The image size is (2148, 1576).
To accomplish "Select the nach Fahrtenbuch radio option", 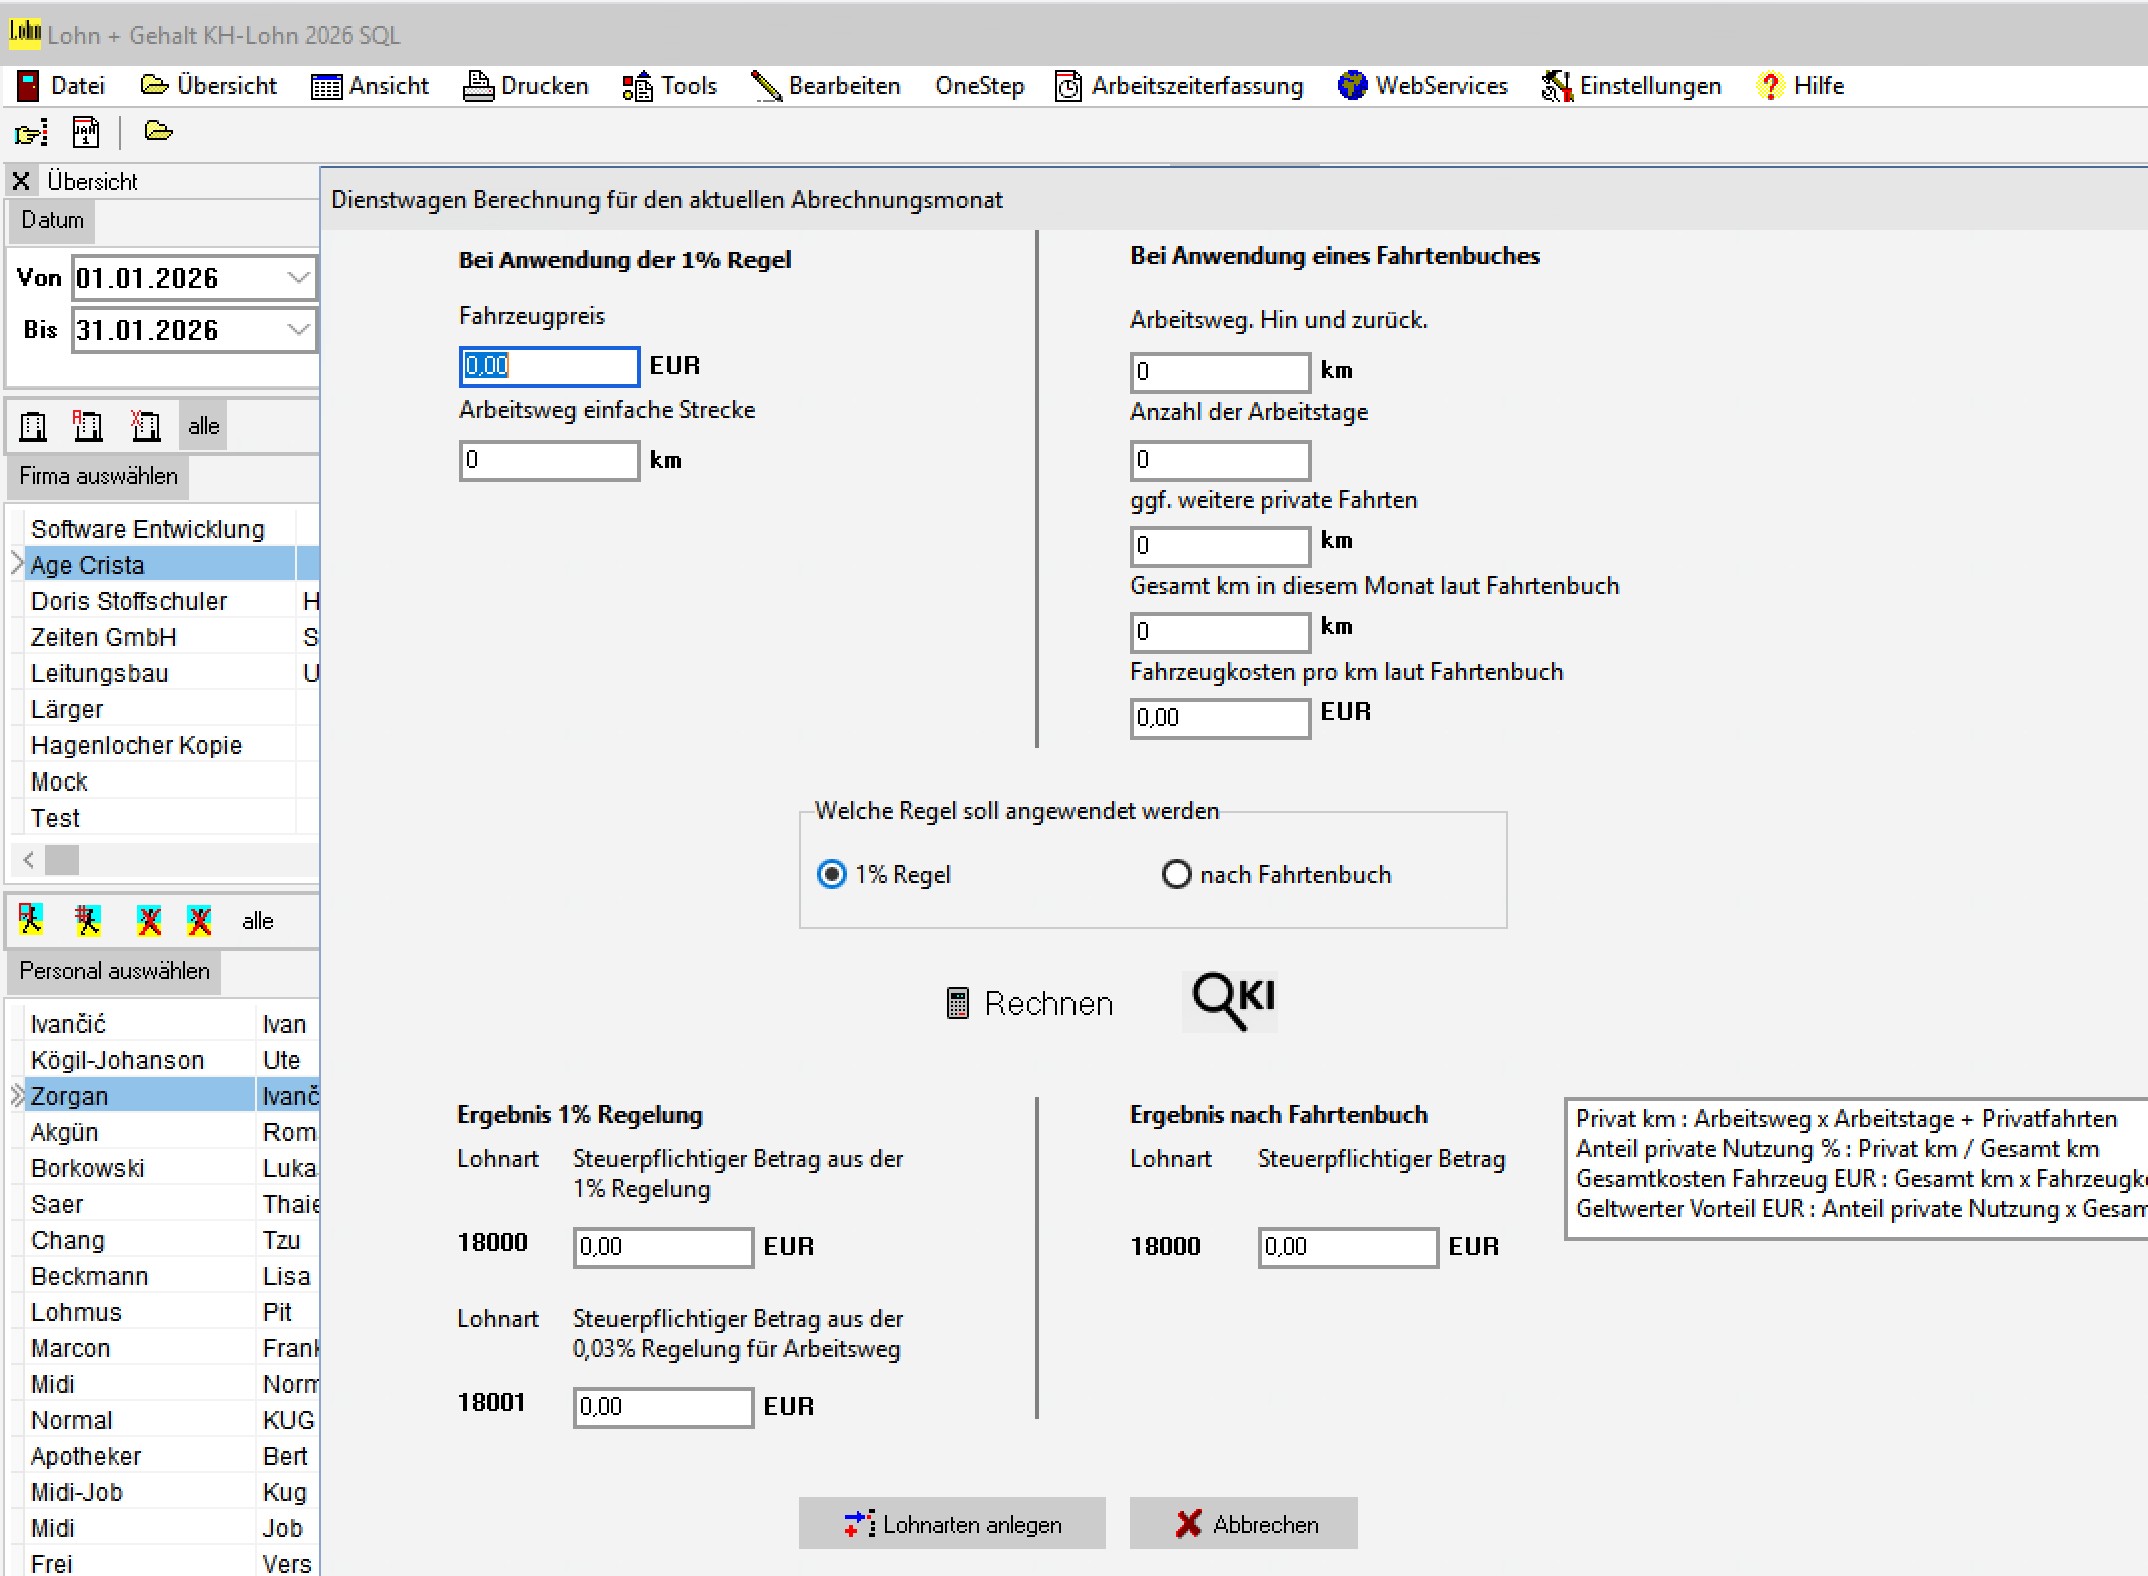I will 1176,875.
